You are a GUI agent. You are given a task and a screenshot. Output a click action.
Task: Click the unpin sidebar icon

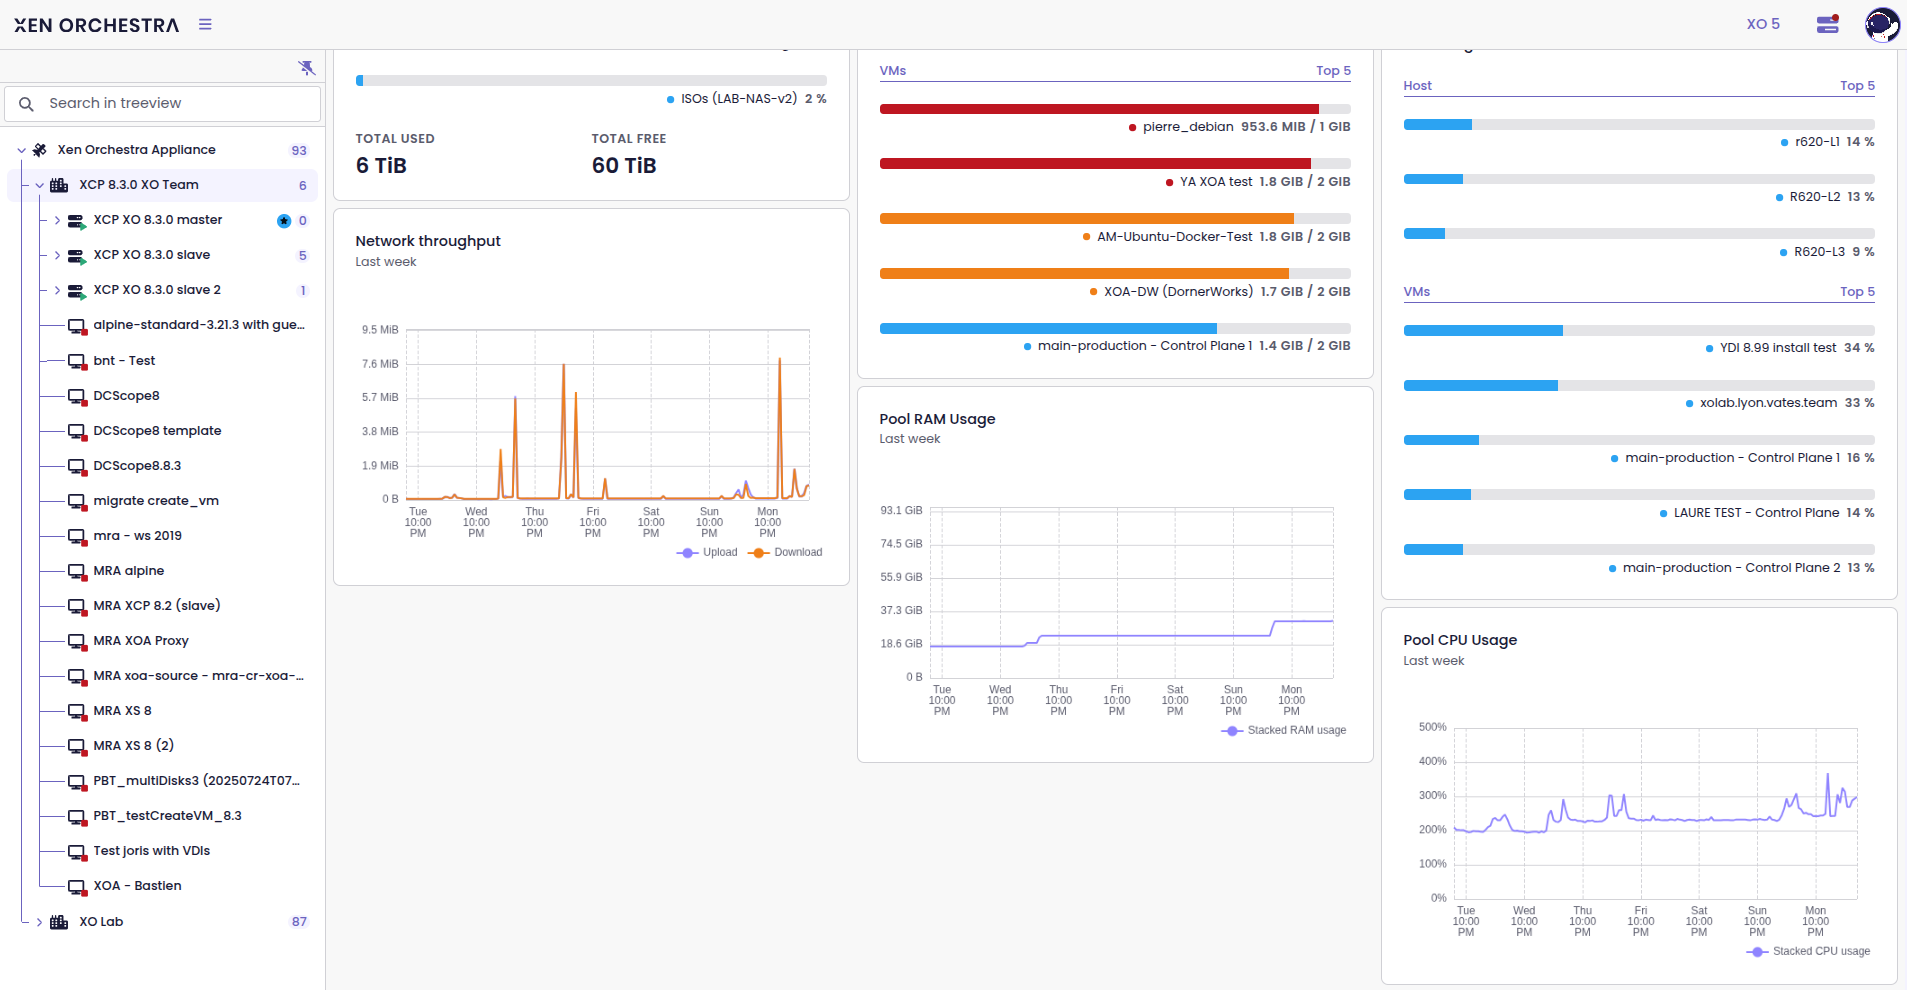[x=306, y=67]
